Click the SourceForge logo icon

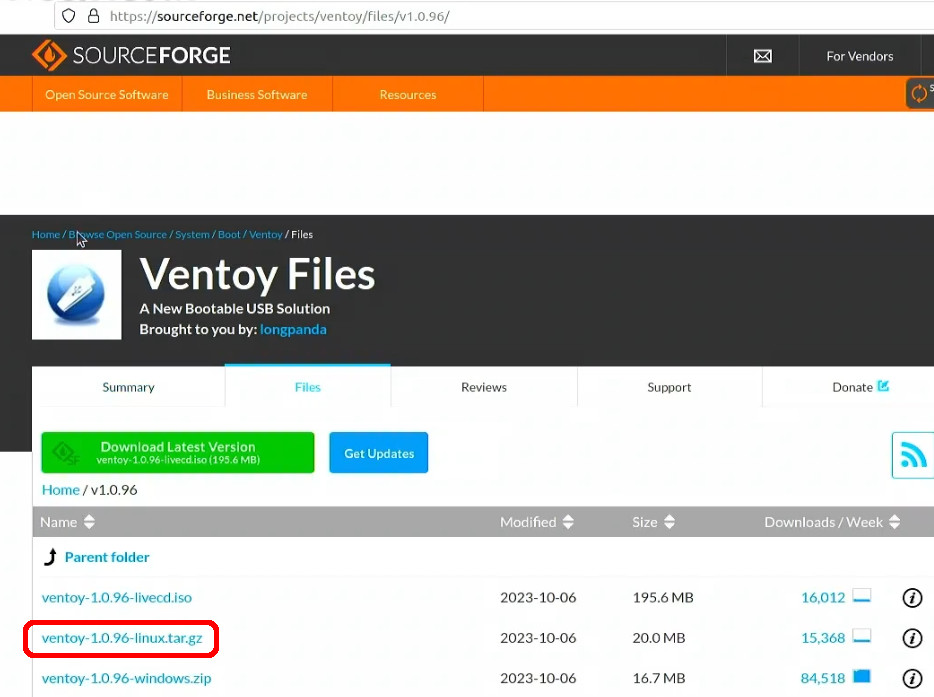pos(49,56)
